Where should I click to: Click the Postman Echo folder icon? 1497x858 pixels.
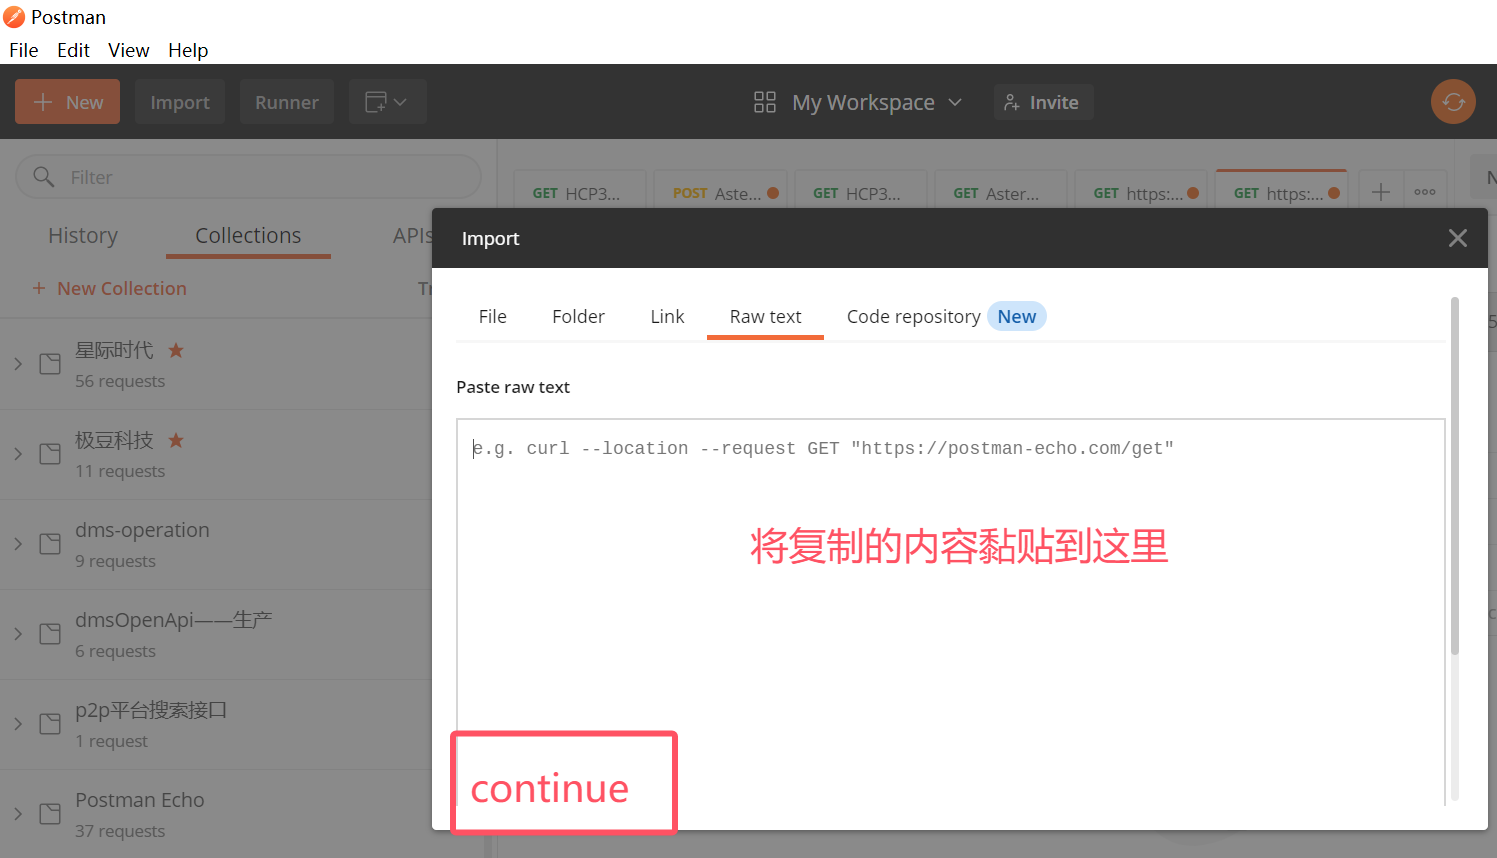(x=50, y=814)
